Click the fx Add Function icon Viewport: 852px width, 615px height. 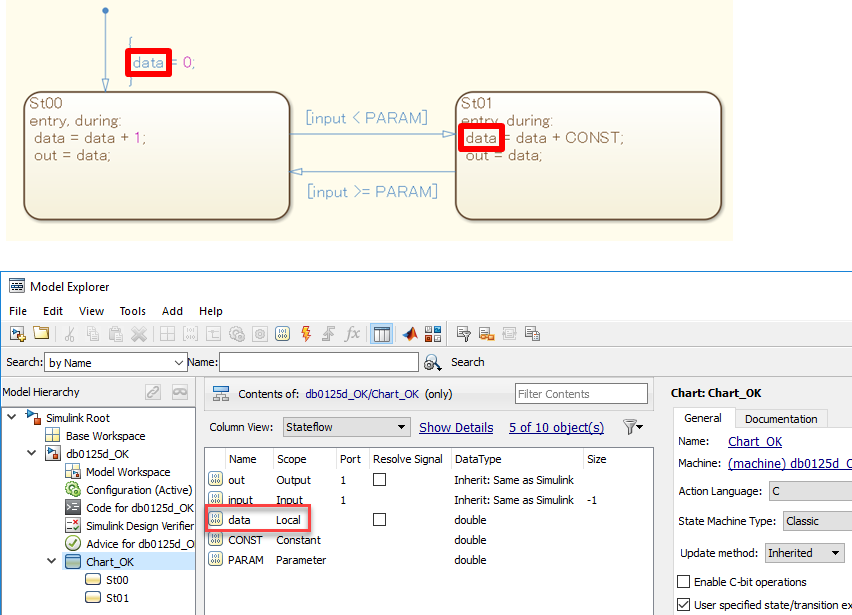(352, 334)
